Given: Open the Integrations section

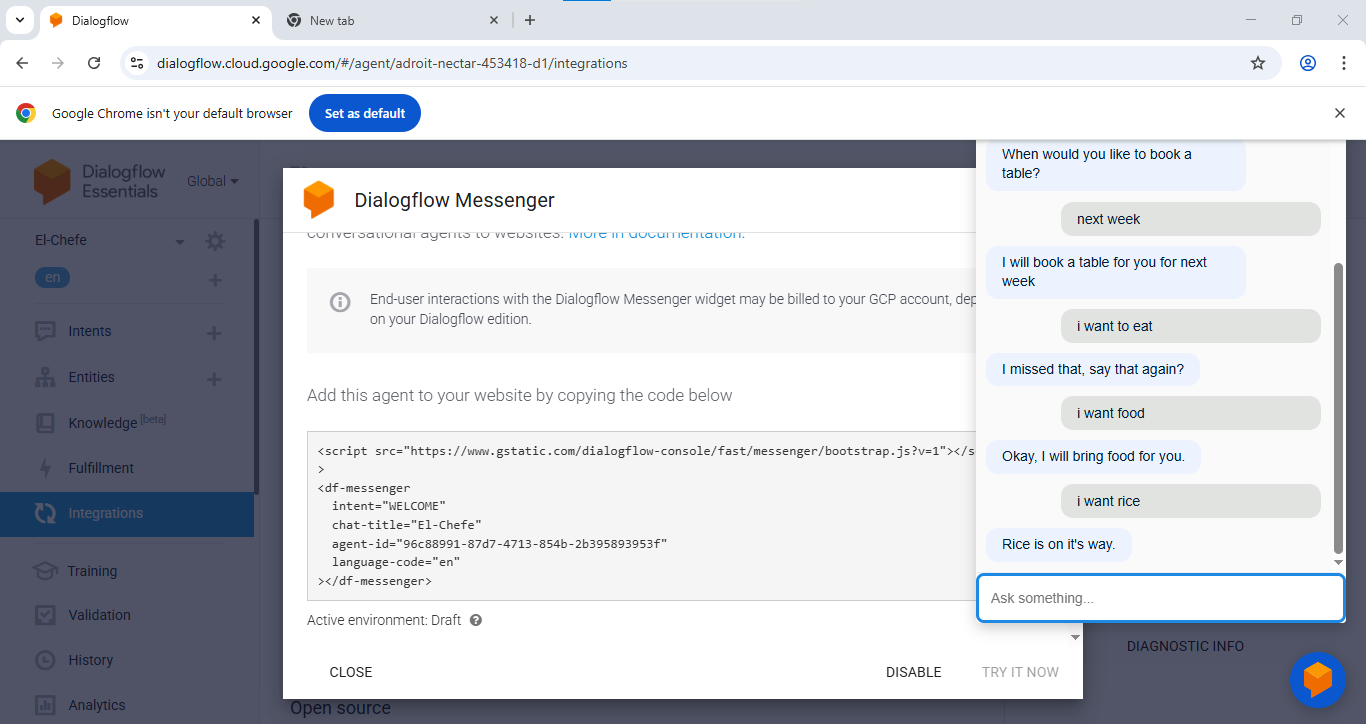Looking at the screenshot, I should point(103,512).
